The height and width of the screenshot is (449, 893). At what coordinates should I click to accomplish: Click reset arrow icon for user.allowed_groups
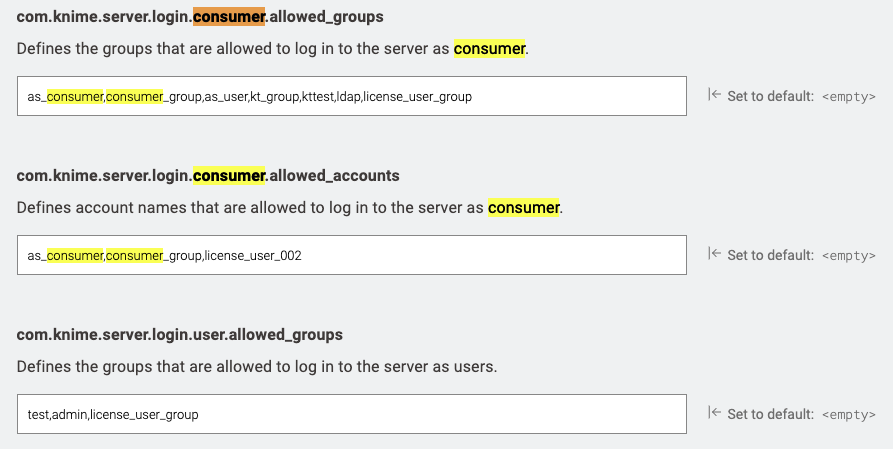click(x=714, y=413)
